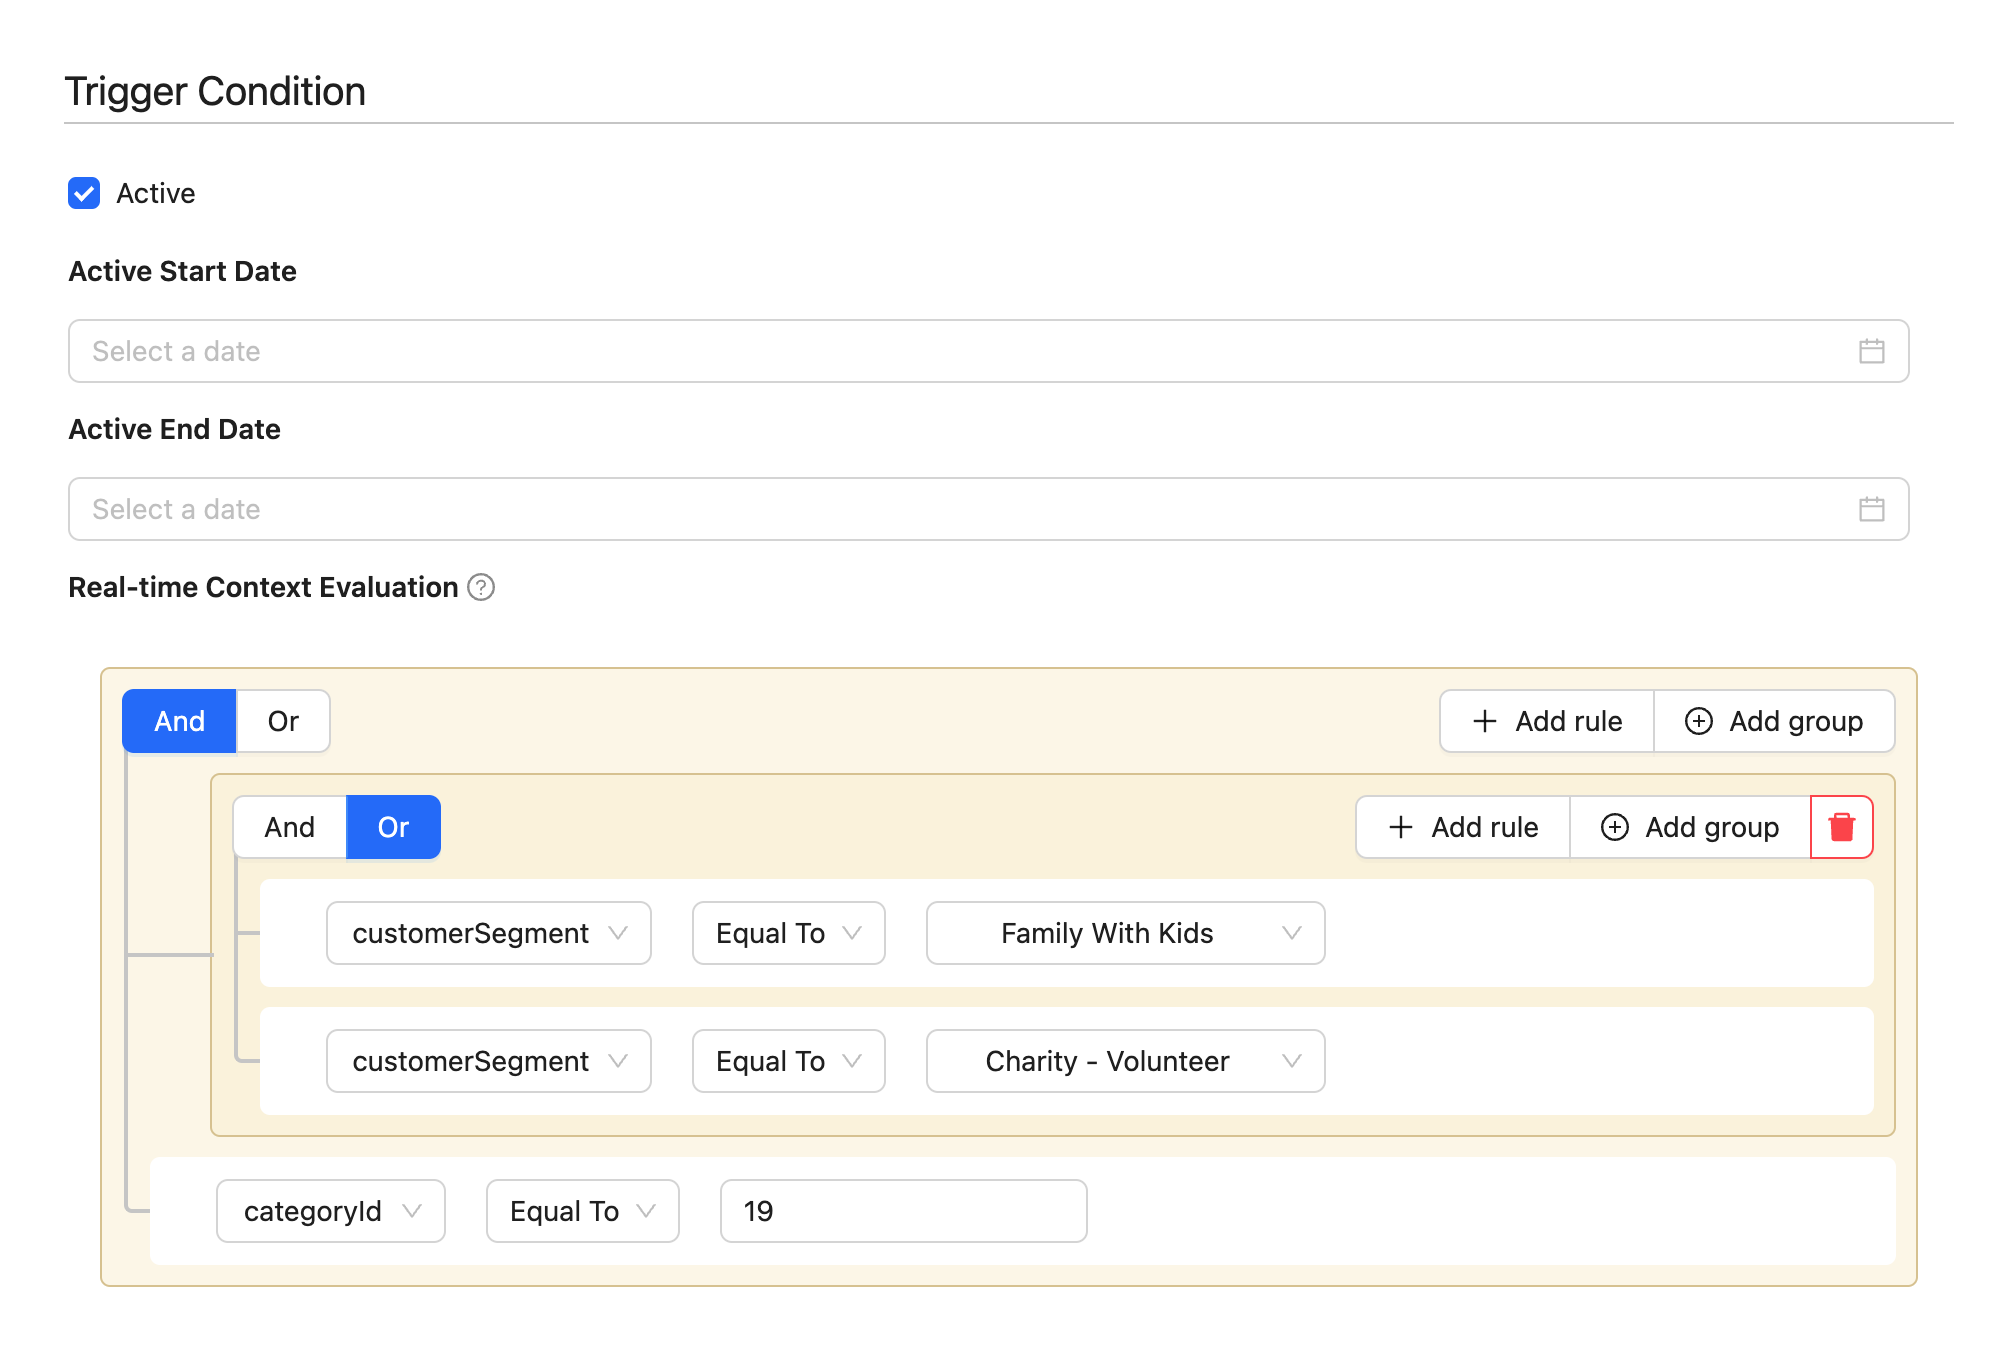Switch inner group logic to And

pos(289,827)
